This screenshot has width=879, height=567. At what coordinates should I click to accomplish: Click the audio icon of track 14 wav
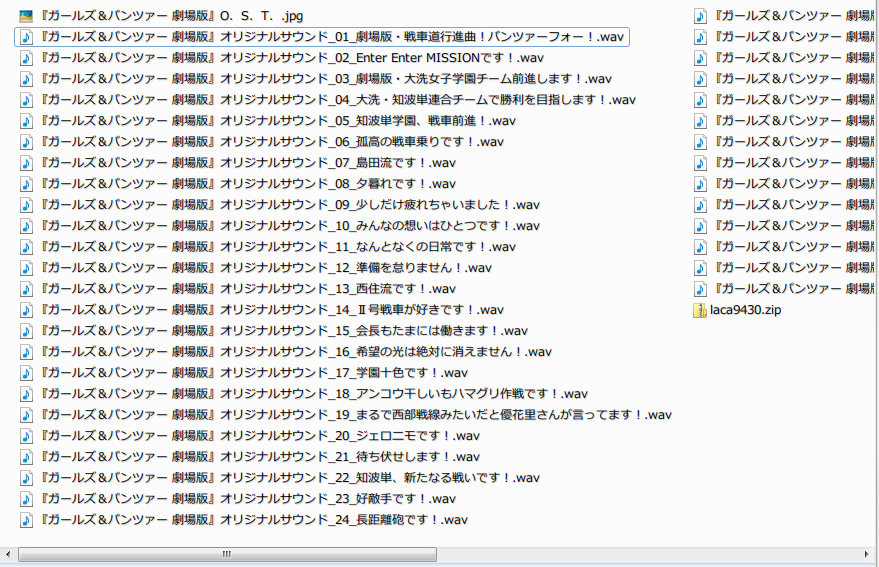tap(26, 310)
